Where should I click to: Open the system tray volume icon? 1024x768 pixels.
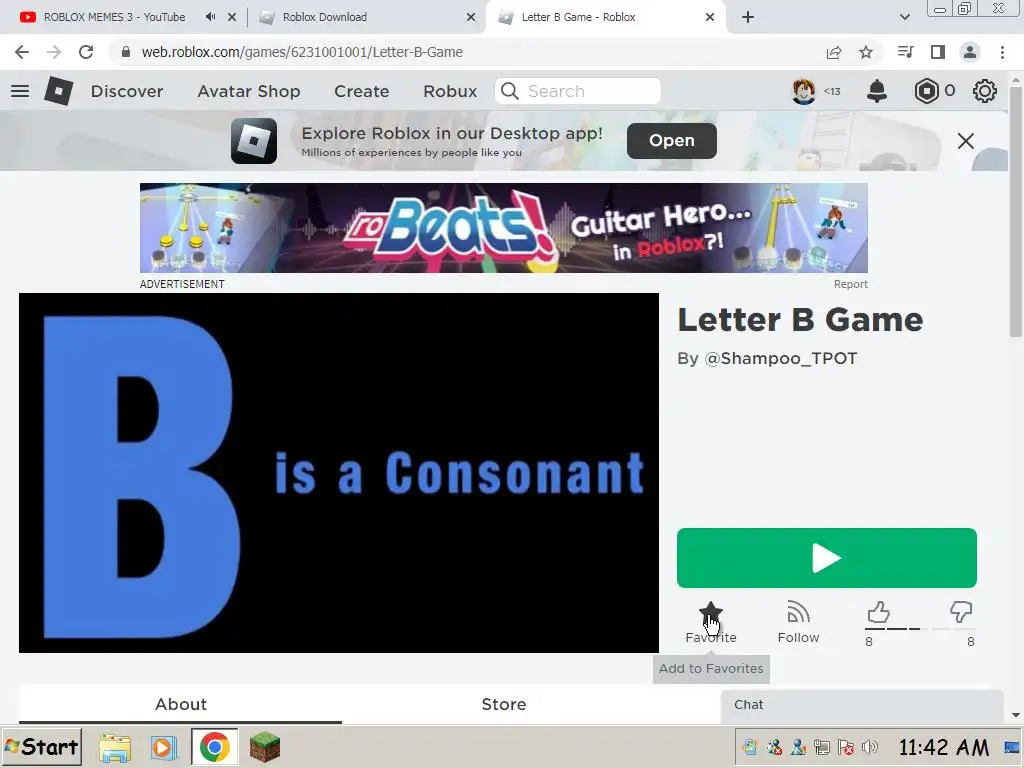coord(870,746)
